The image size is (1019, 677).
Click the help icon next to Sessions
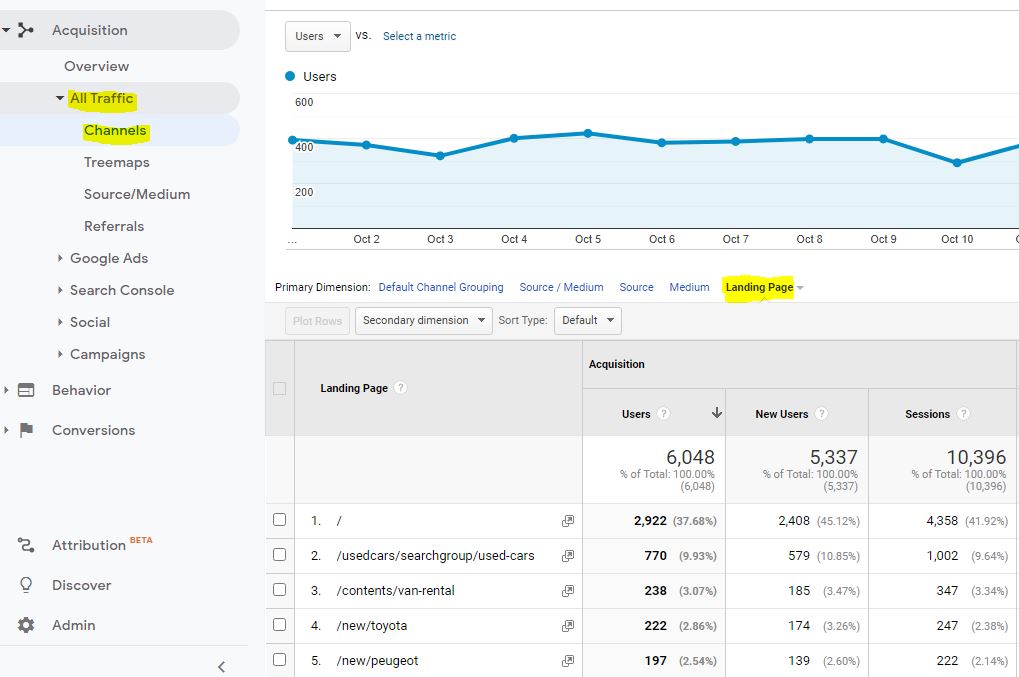963,413
